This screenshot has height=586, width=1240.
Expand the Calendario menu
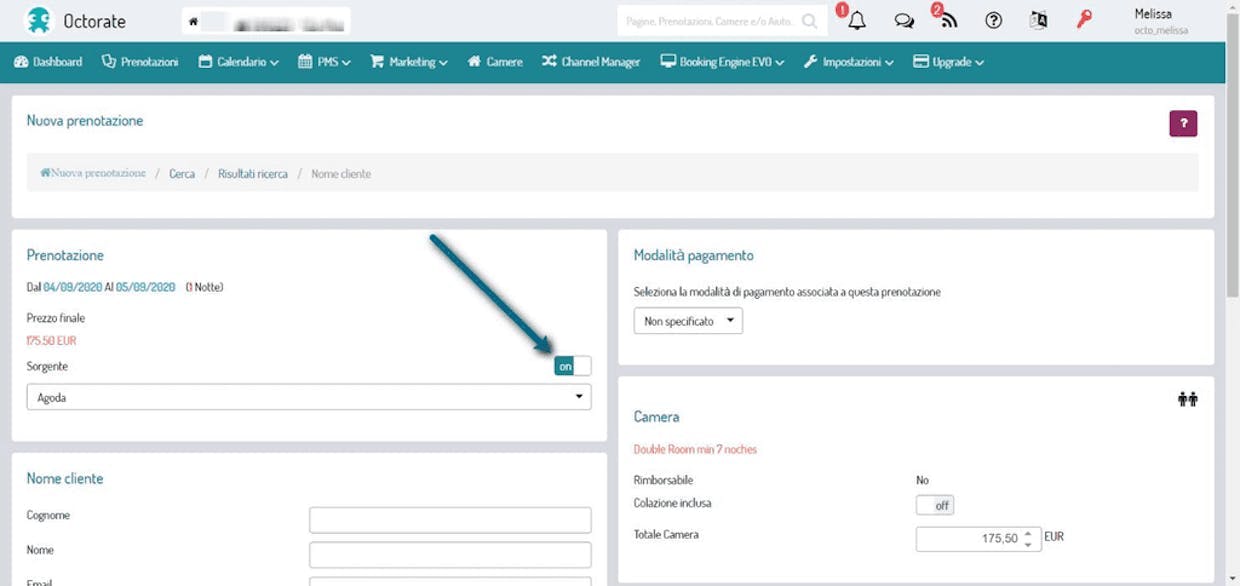(x=238, y=62)
